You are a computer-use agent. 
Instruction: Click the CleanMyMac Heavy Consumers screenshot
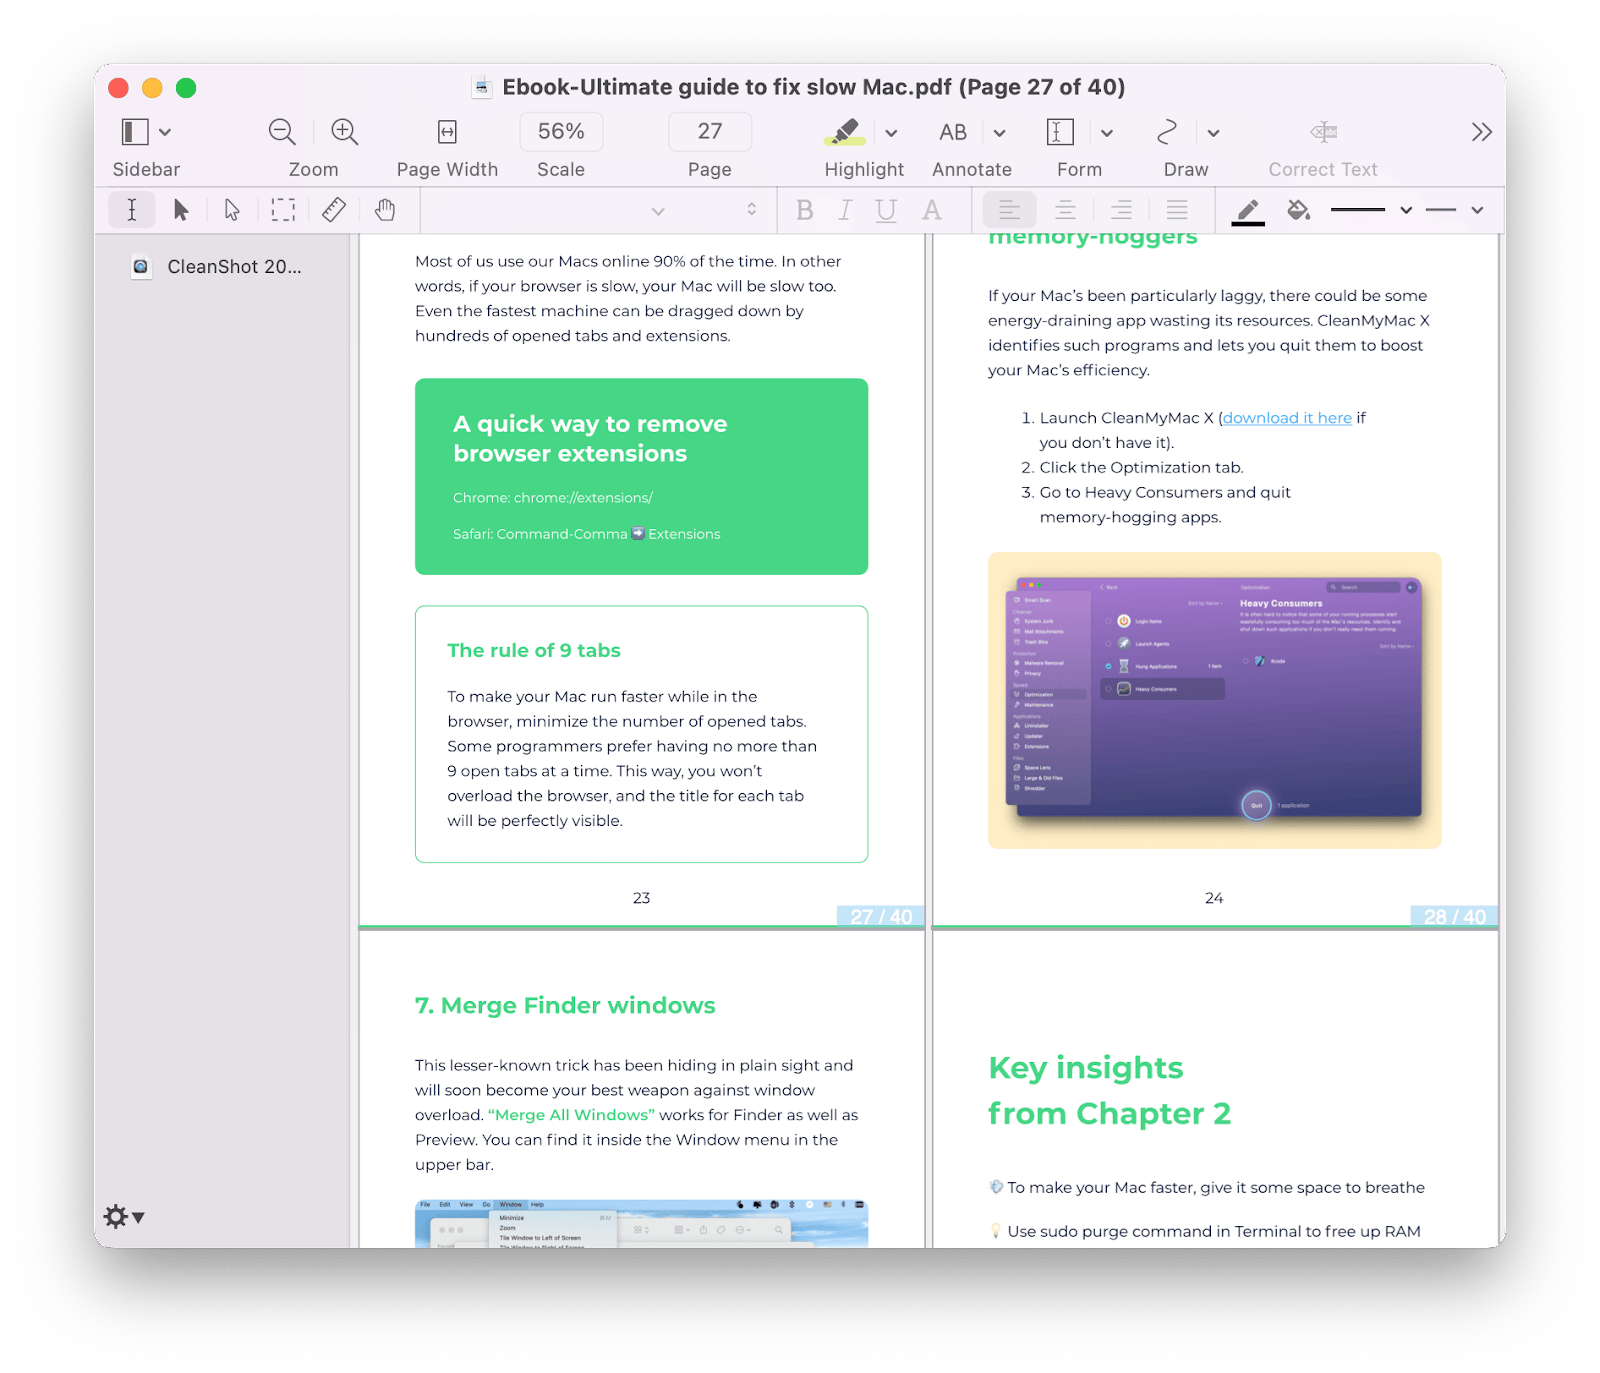(x=1214, y=700)
